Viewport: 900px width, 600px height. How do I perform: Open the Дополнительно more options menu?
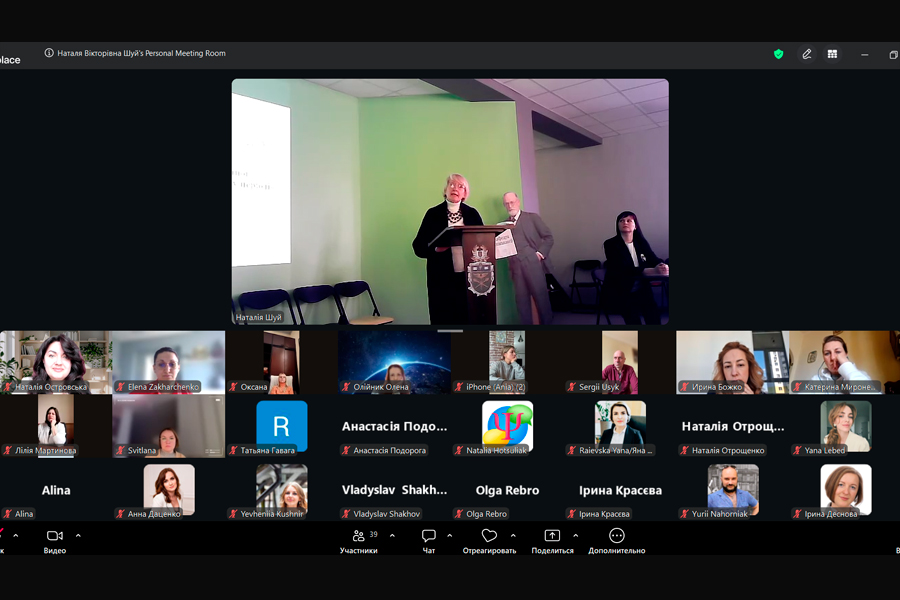[616, 541]
